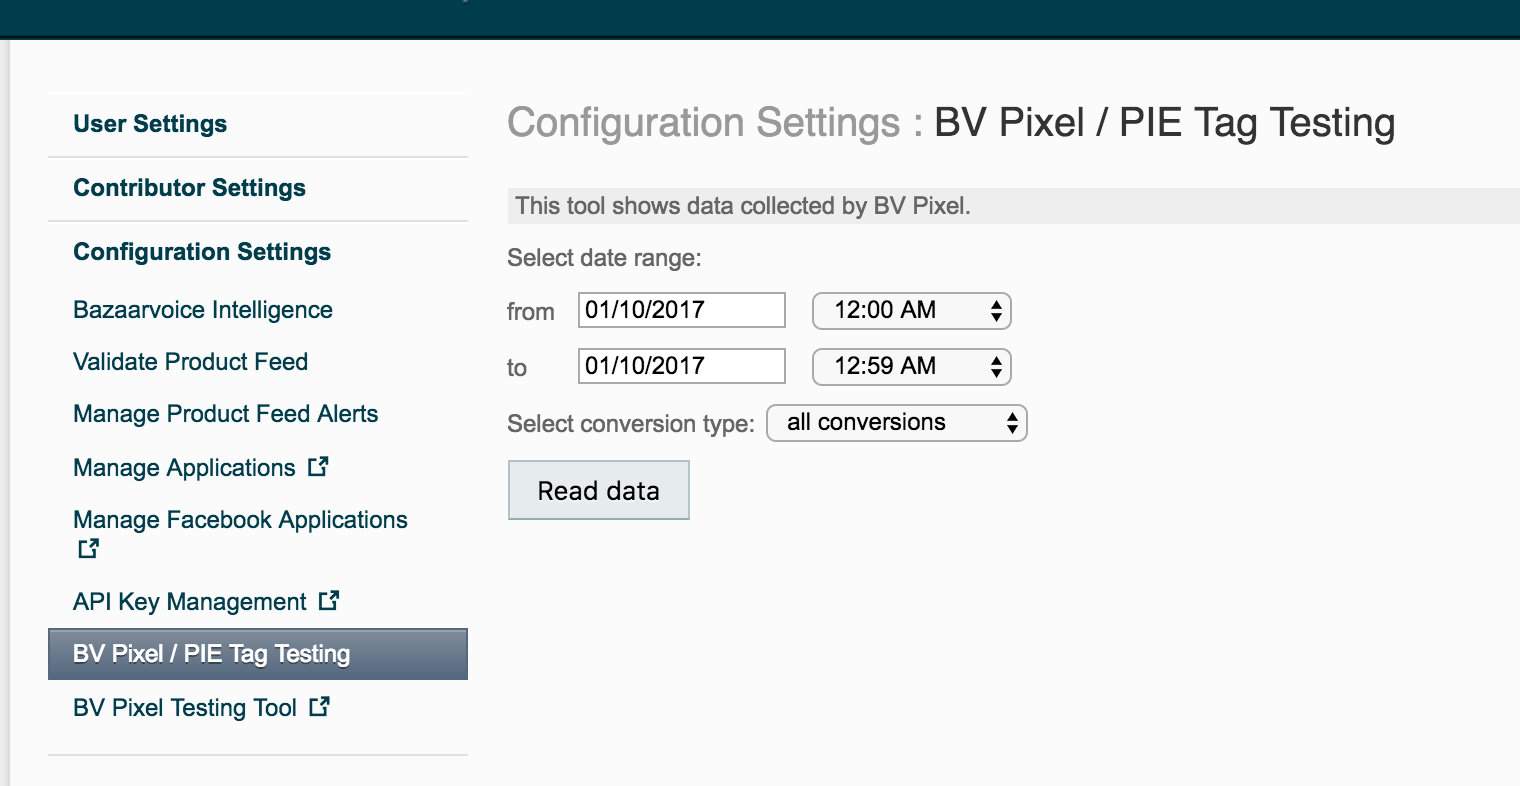
Task: Expand the all conversions type dropdown
Action: coord(896,422)
